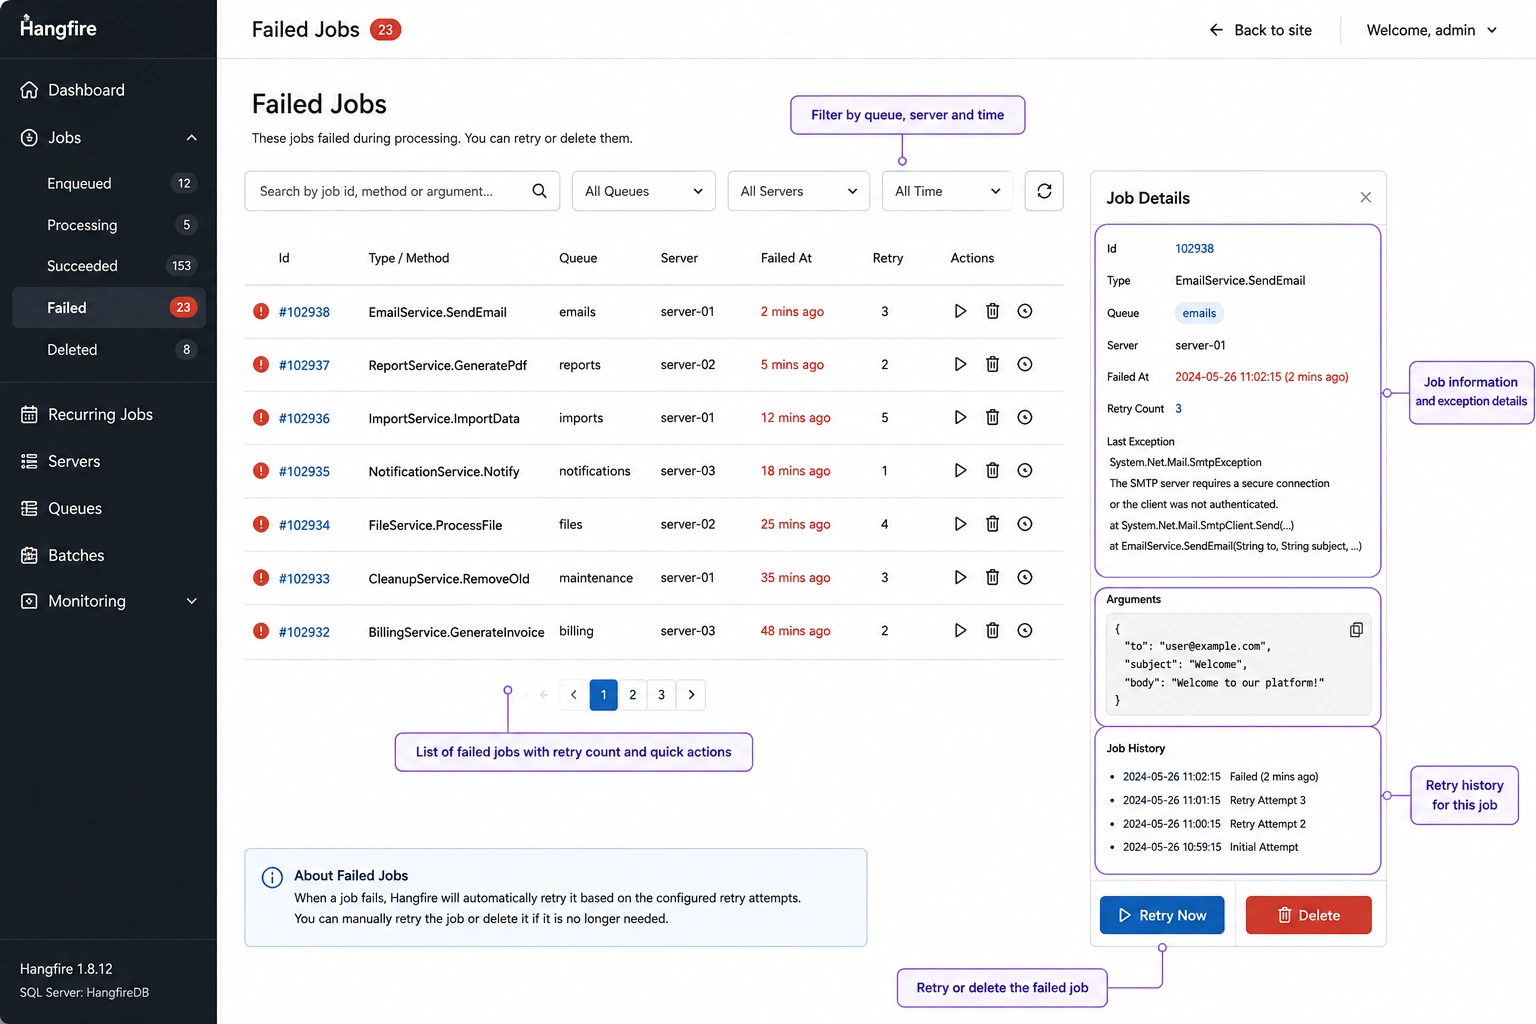1536x1024 pixels.
Task: Show Deleted jobs
Action: tap(108, 350)
